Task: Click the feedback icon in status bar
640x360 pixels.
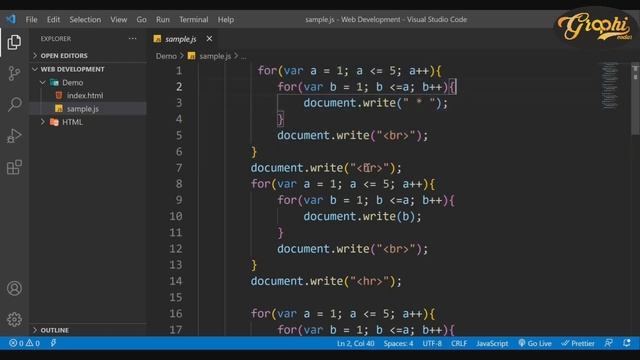Action: click(608, 343)
